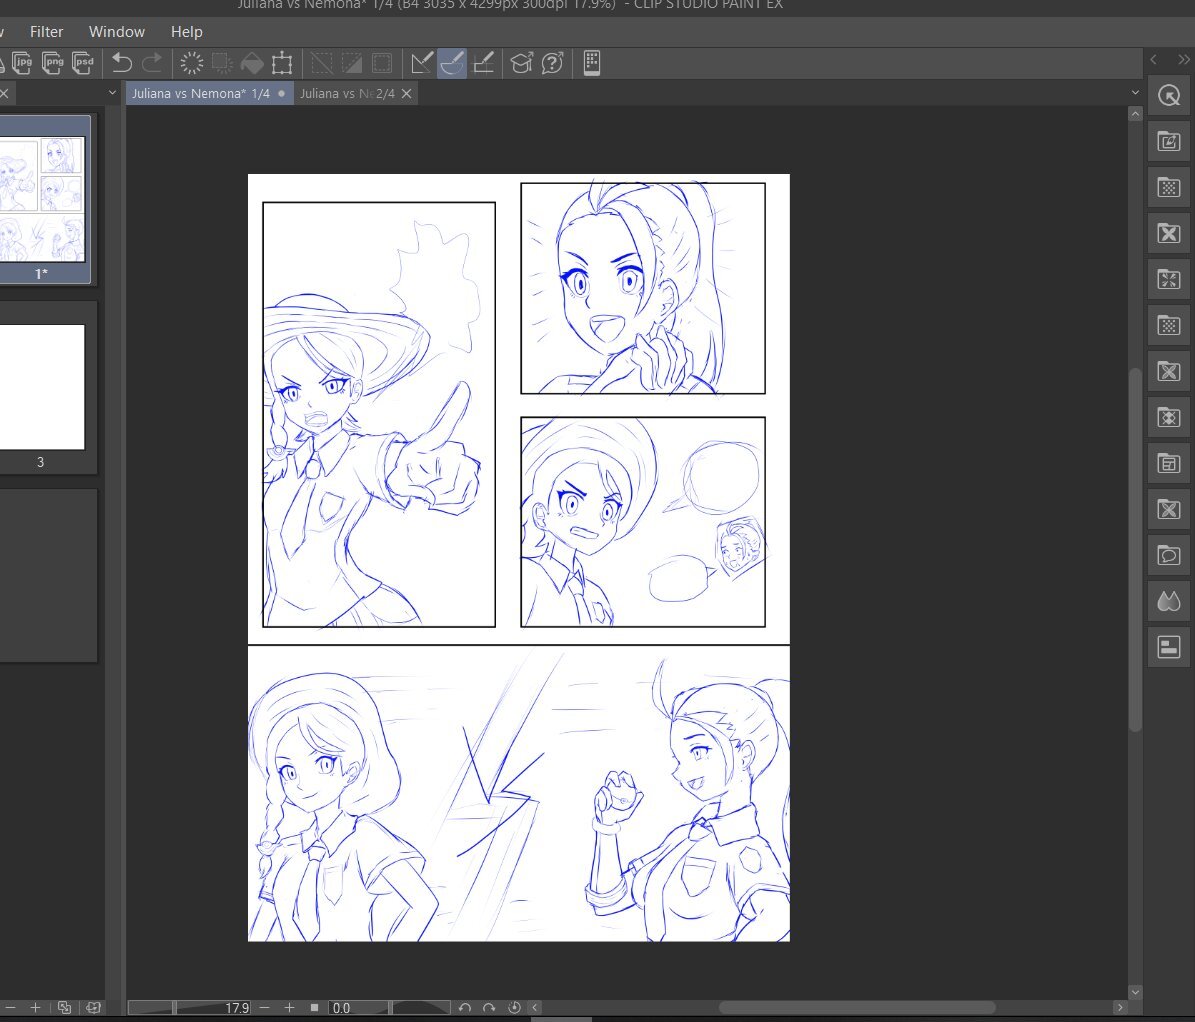Click the Clear command icon
The width and height of the screenshot is (1195, 1022).
(192, 62)
